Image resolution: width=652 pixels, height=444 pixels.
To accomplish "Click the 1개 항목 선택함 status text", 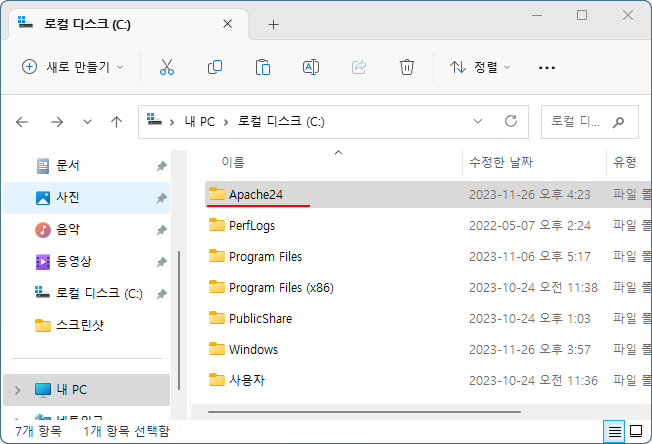I will 126,431.
